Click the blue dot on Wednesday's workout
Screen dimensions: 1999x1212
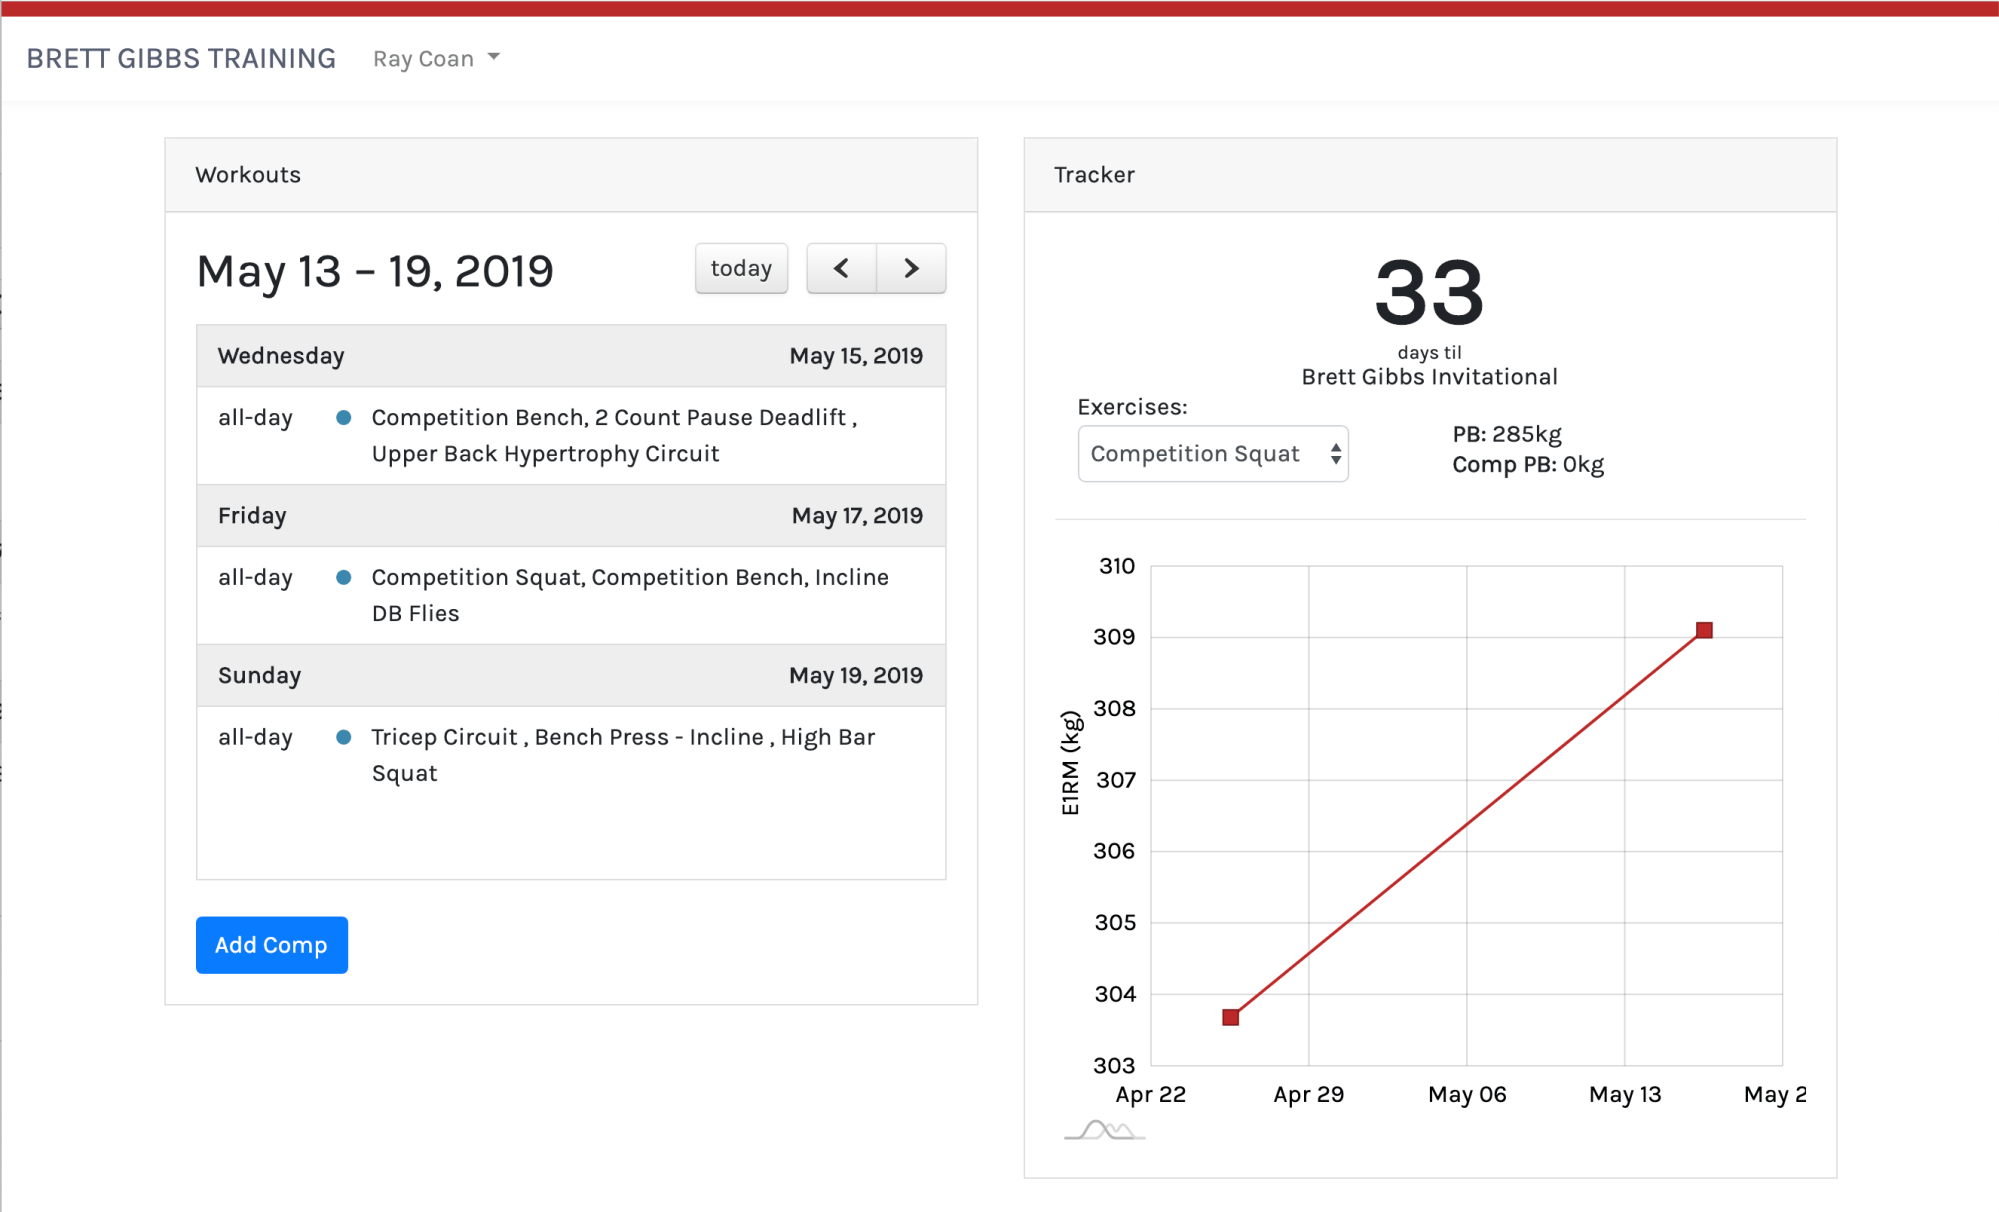point(343,418)
